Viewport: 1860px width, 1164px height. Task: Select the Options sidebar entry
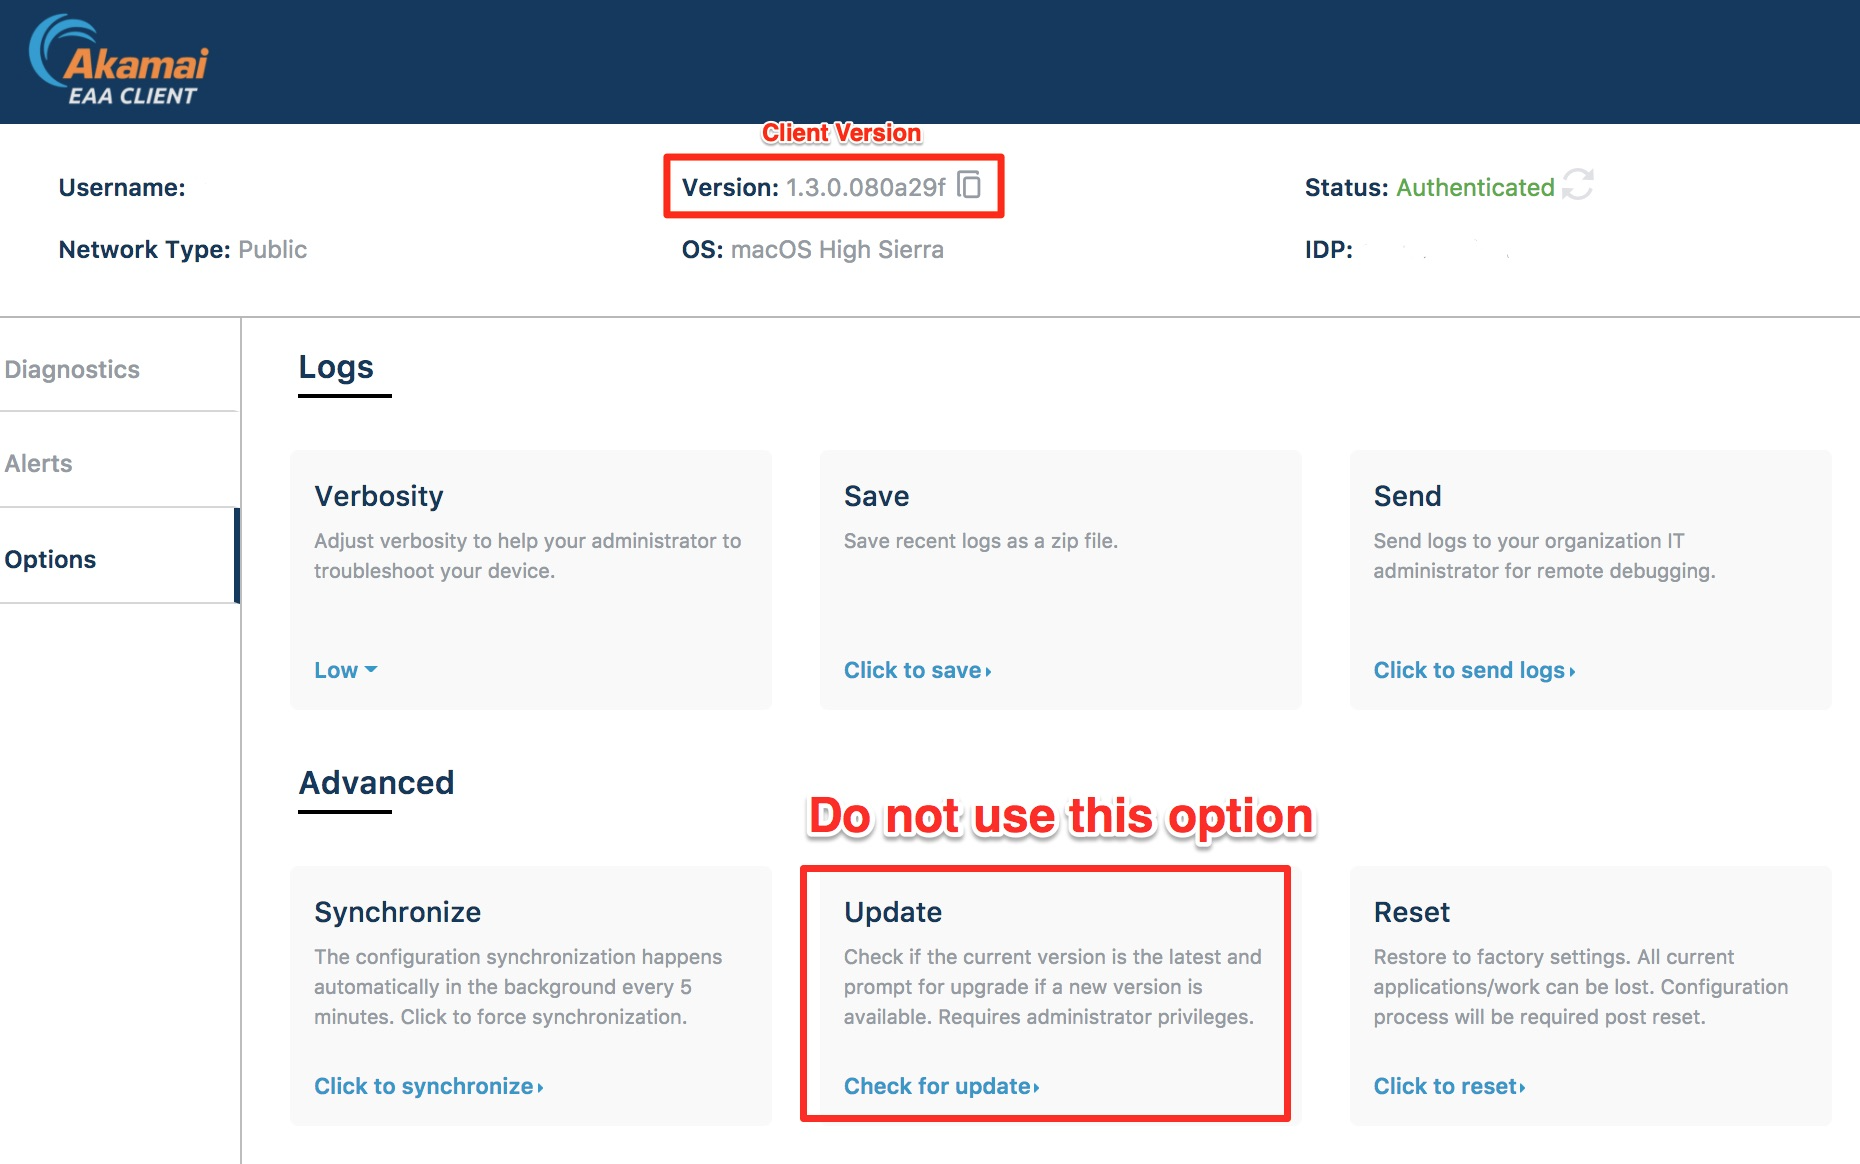click(x=50, y=558)
